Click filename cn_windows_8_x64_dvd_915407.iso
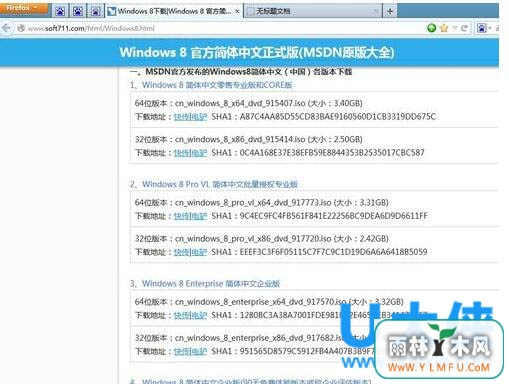 click(240, 103)
